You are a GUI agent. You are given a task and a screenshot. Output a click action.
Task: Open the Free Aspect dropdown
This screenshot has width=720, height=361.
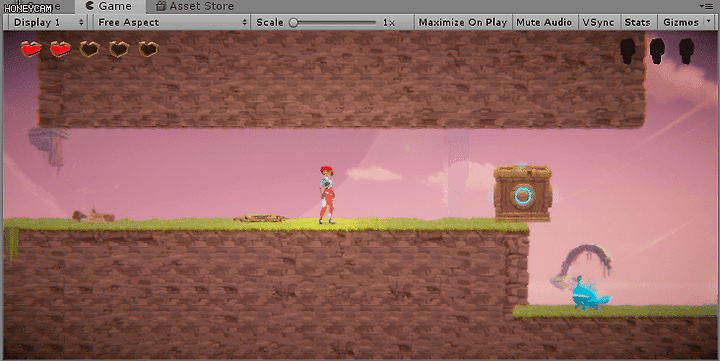pos(172,22)
